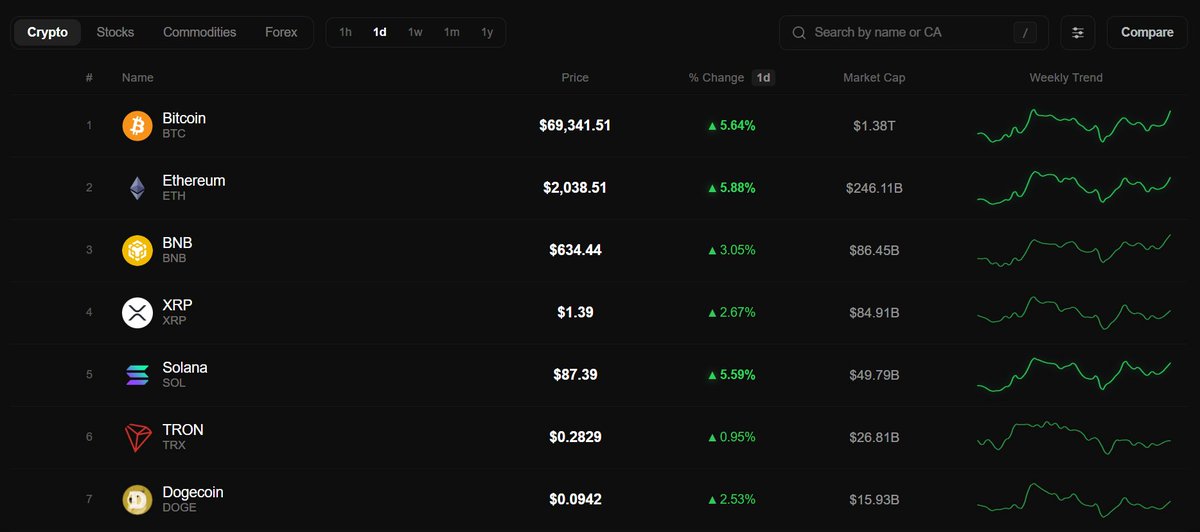This screenshot has width=1200, height=532.
Task: Sort by the Market Cap column header
Action: tap(874, 78)
